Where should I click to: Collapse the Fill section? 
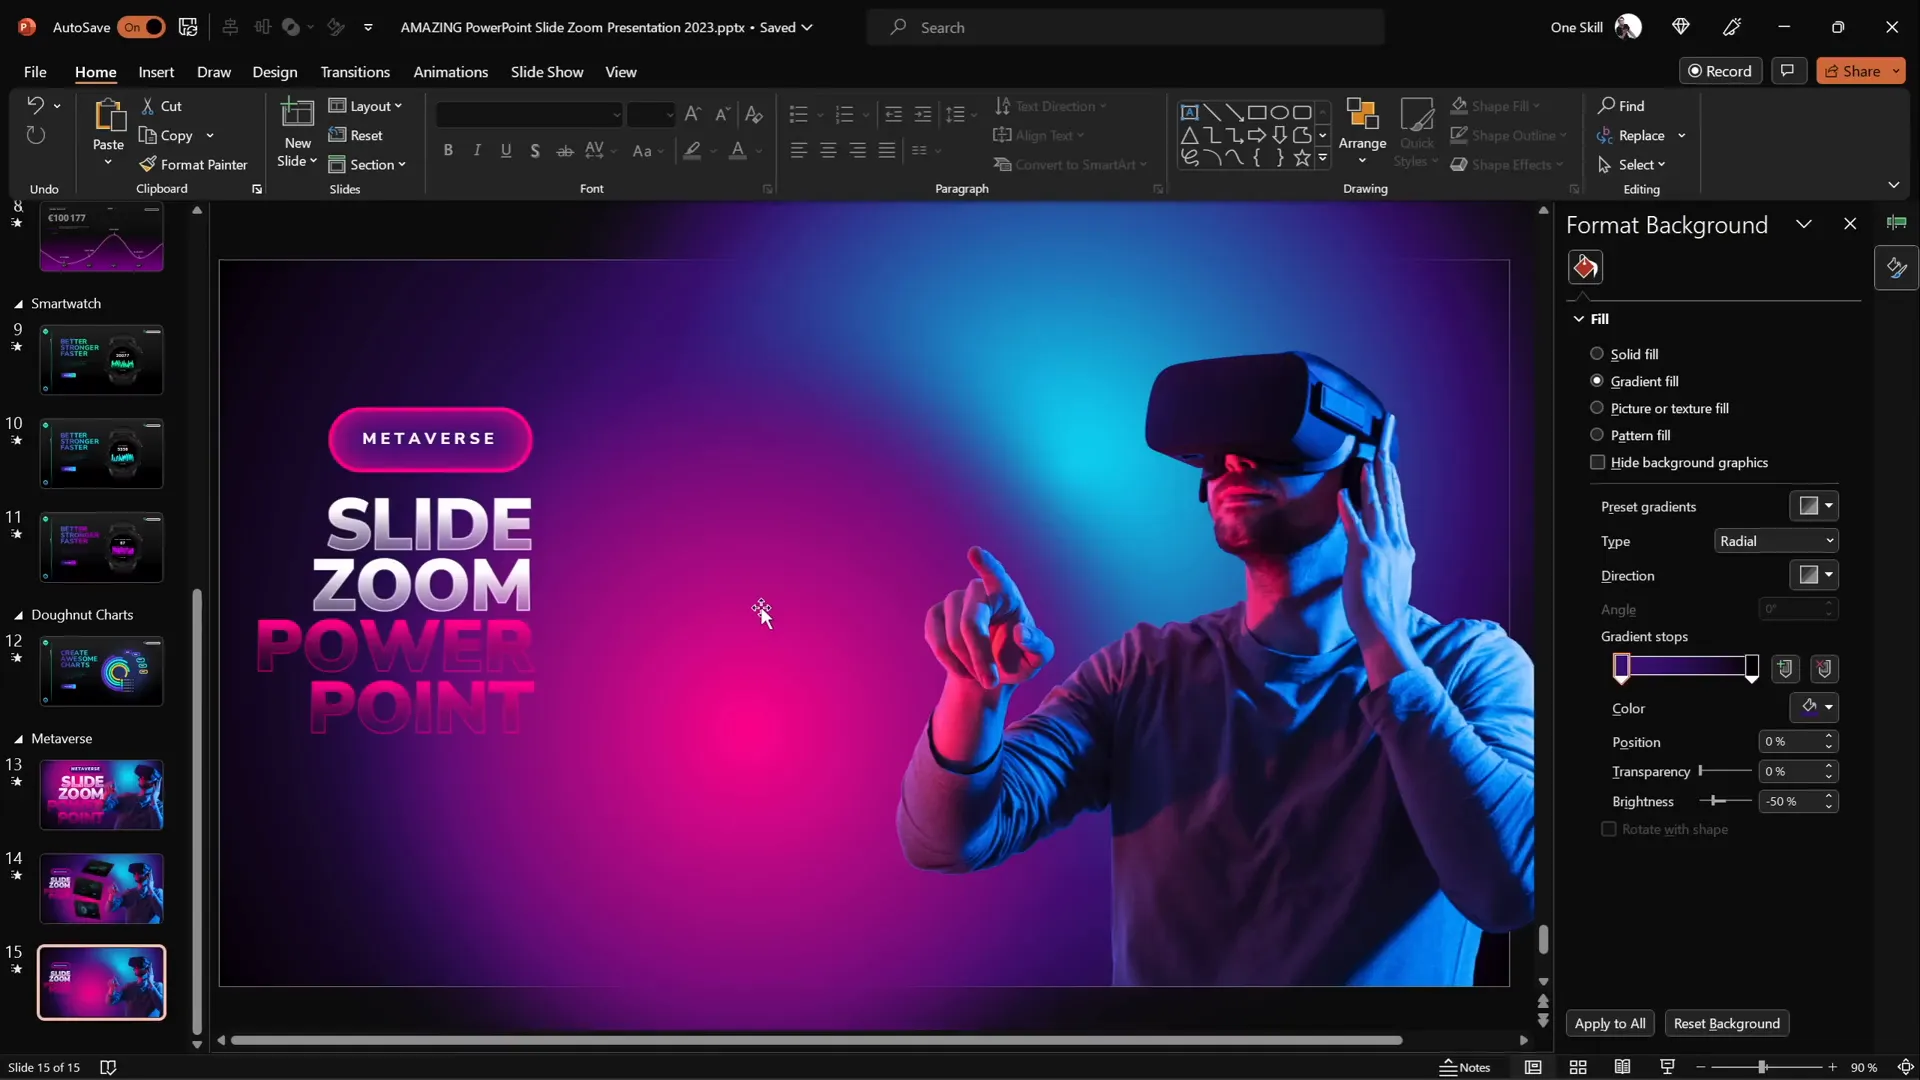click(x=1578, y=319)
